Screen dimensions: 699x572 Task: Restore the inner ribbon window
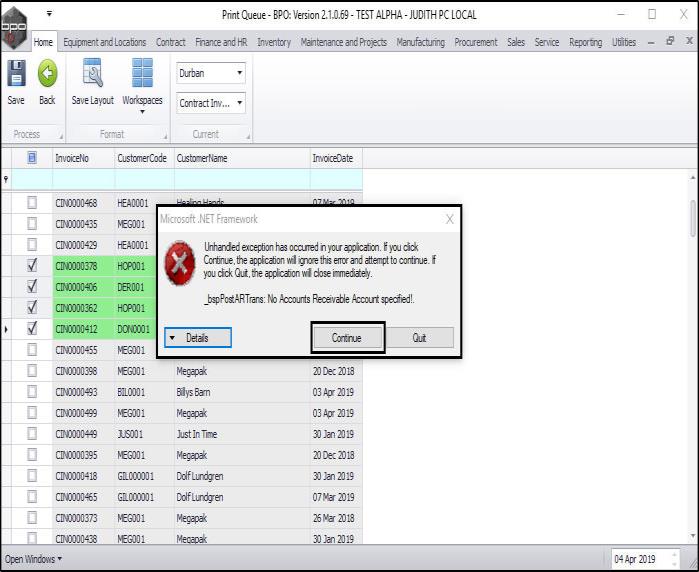click(x=670, y=41)
